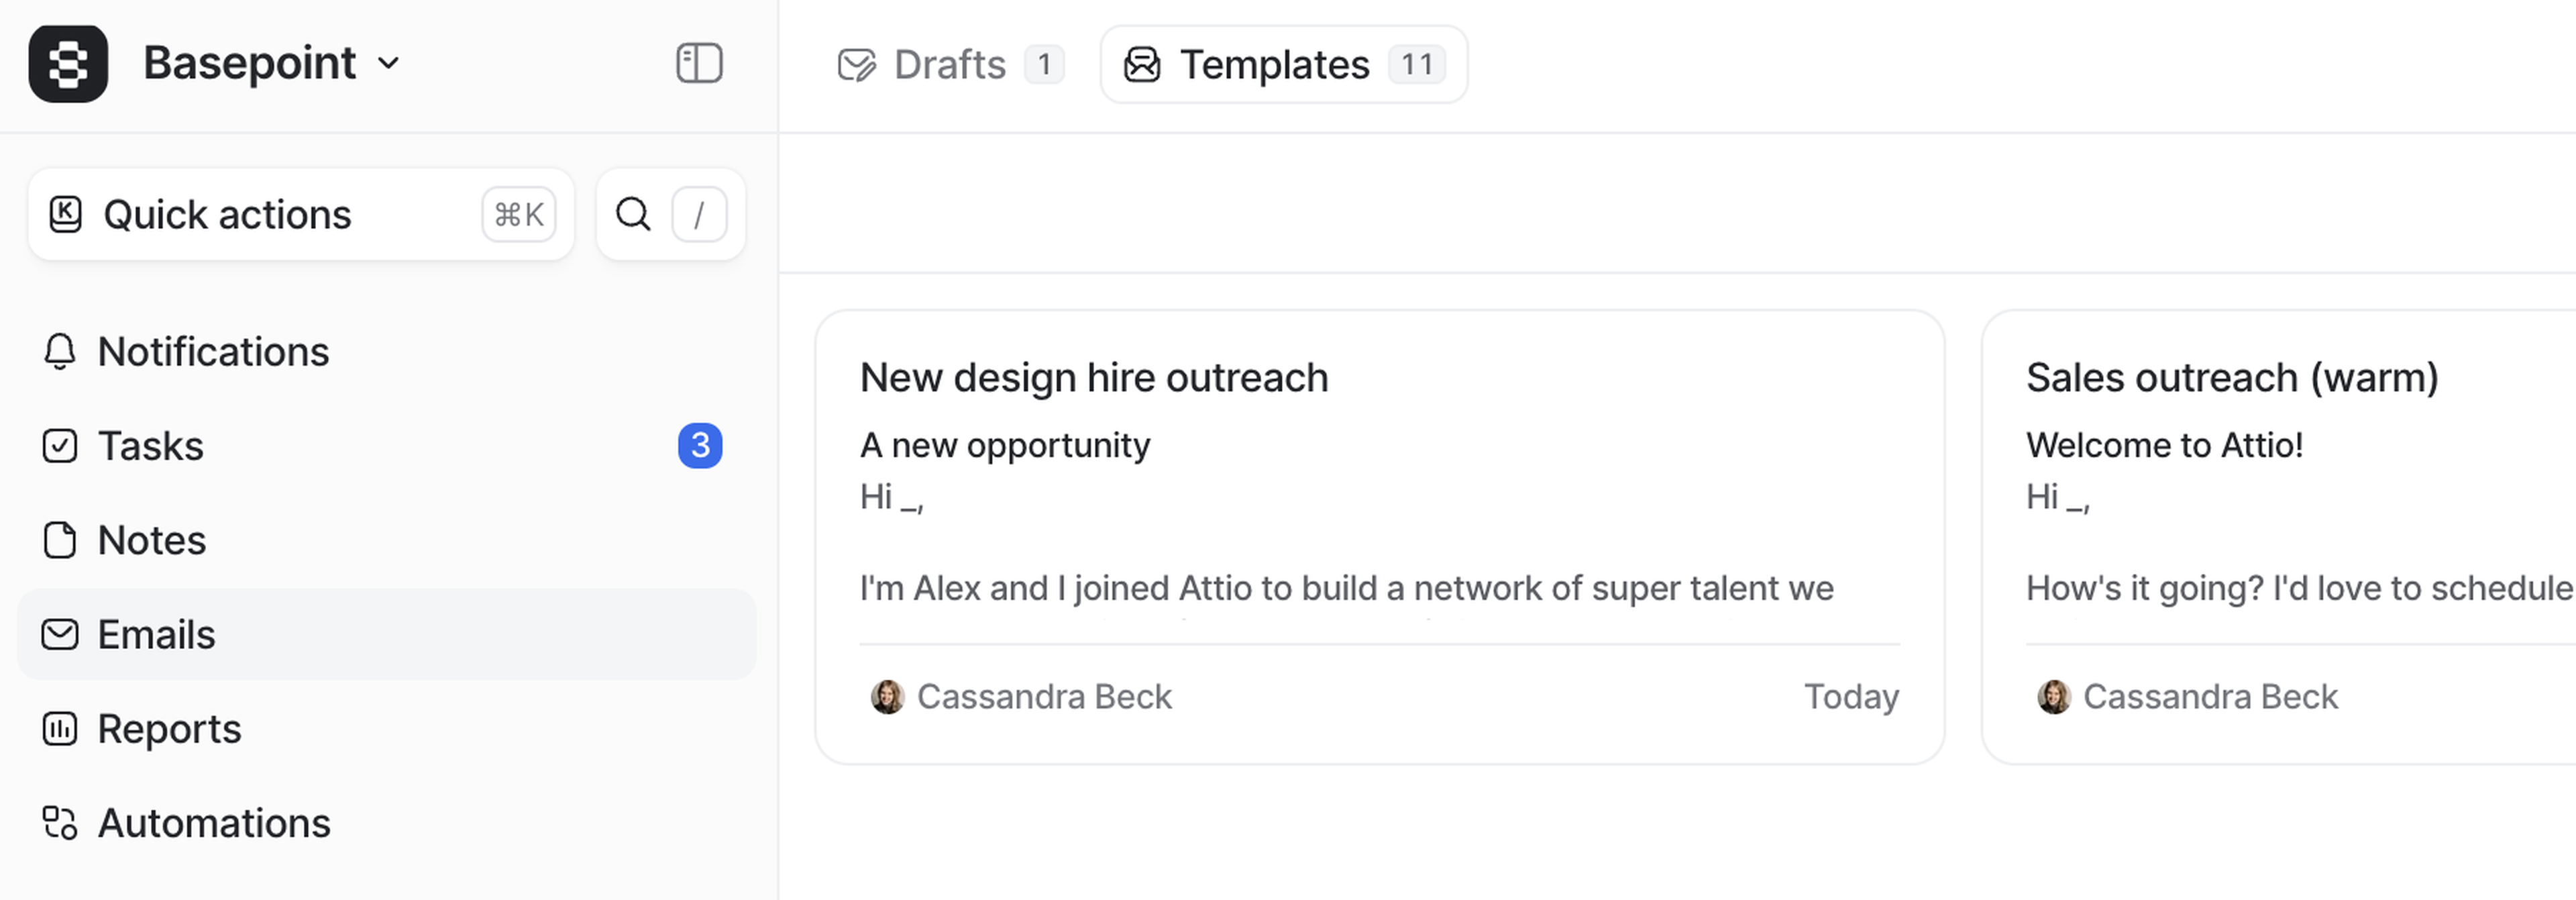This screenshot has width=2576, height=900.
Task: Open Notes page icon in sidebar
Action: (x=60, y=540)
